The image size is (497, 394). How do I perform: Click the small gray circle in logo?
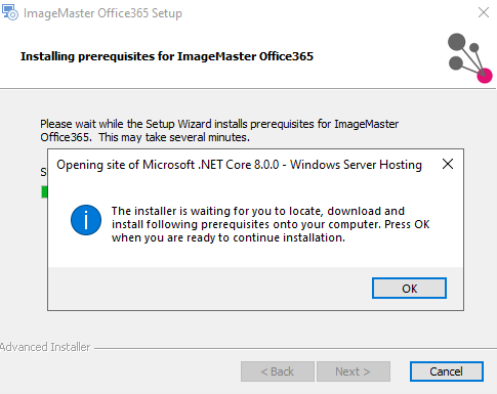coord(474,48)
